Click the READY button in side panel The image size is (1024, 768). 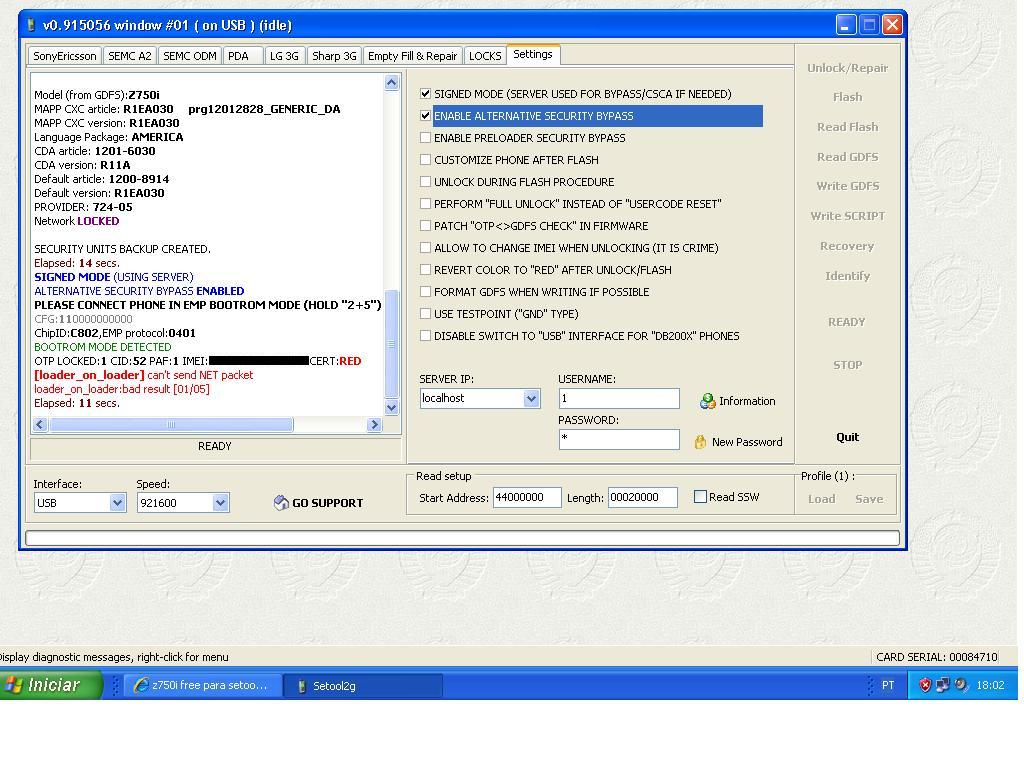pos(847,322)
